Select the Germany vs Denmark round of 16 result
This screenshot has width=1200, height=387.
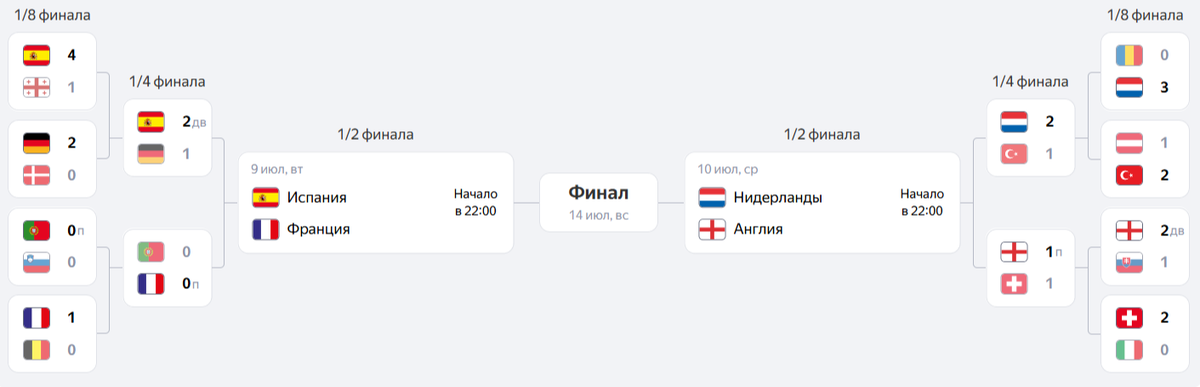point(51,158)
